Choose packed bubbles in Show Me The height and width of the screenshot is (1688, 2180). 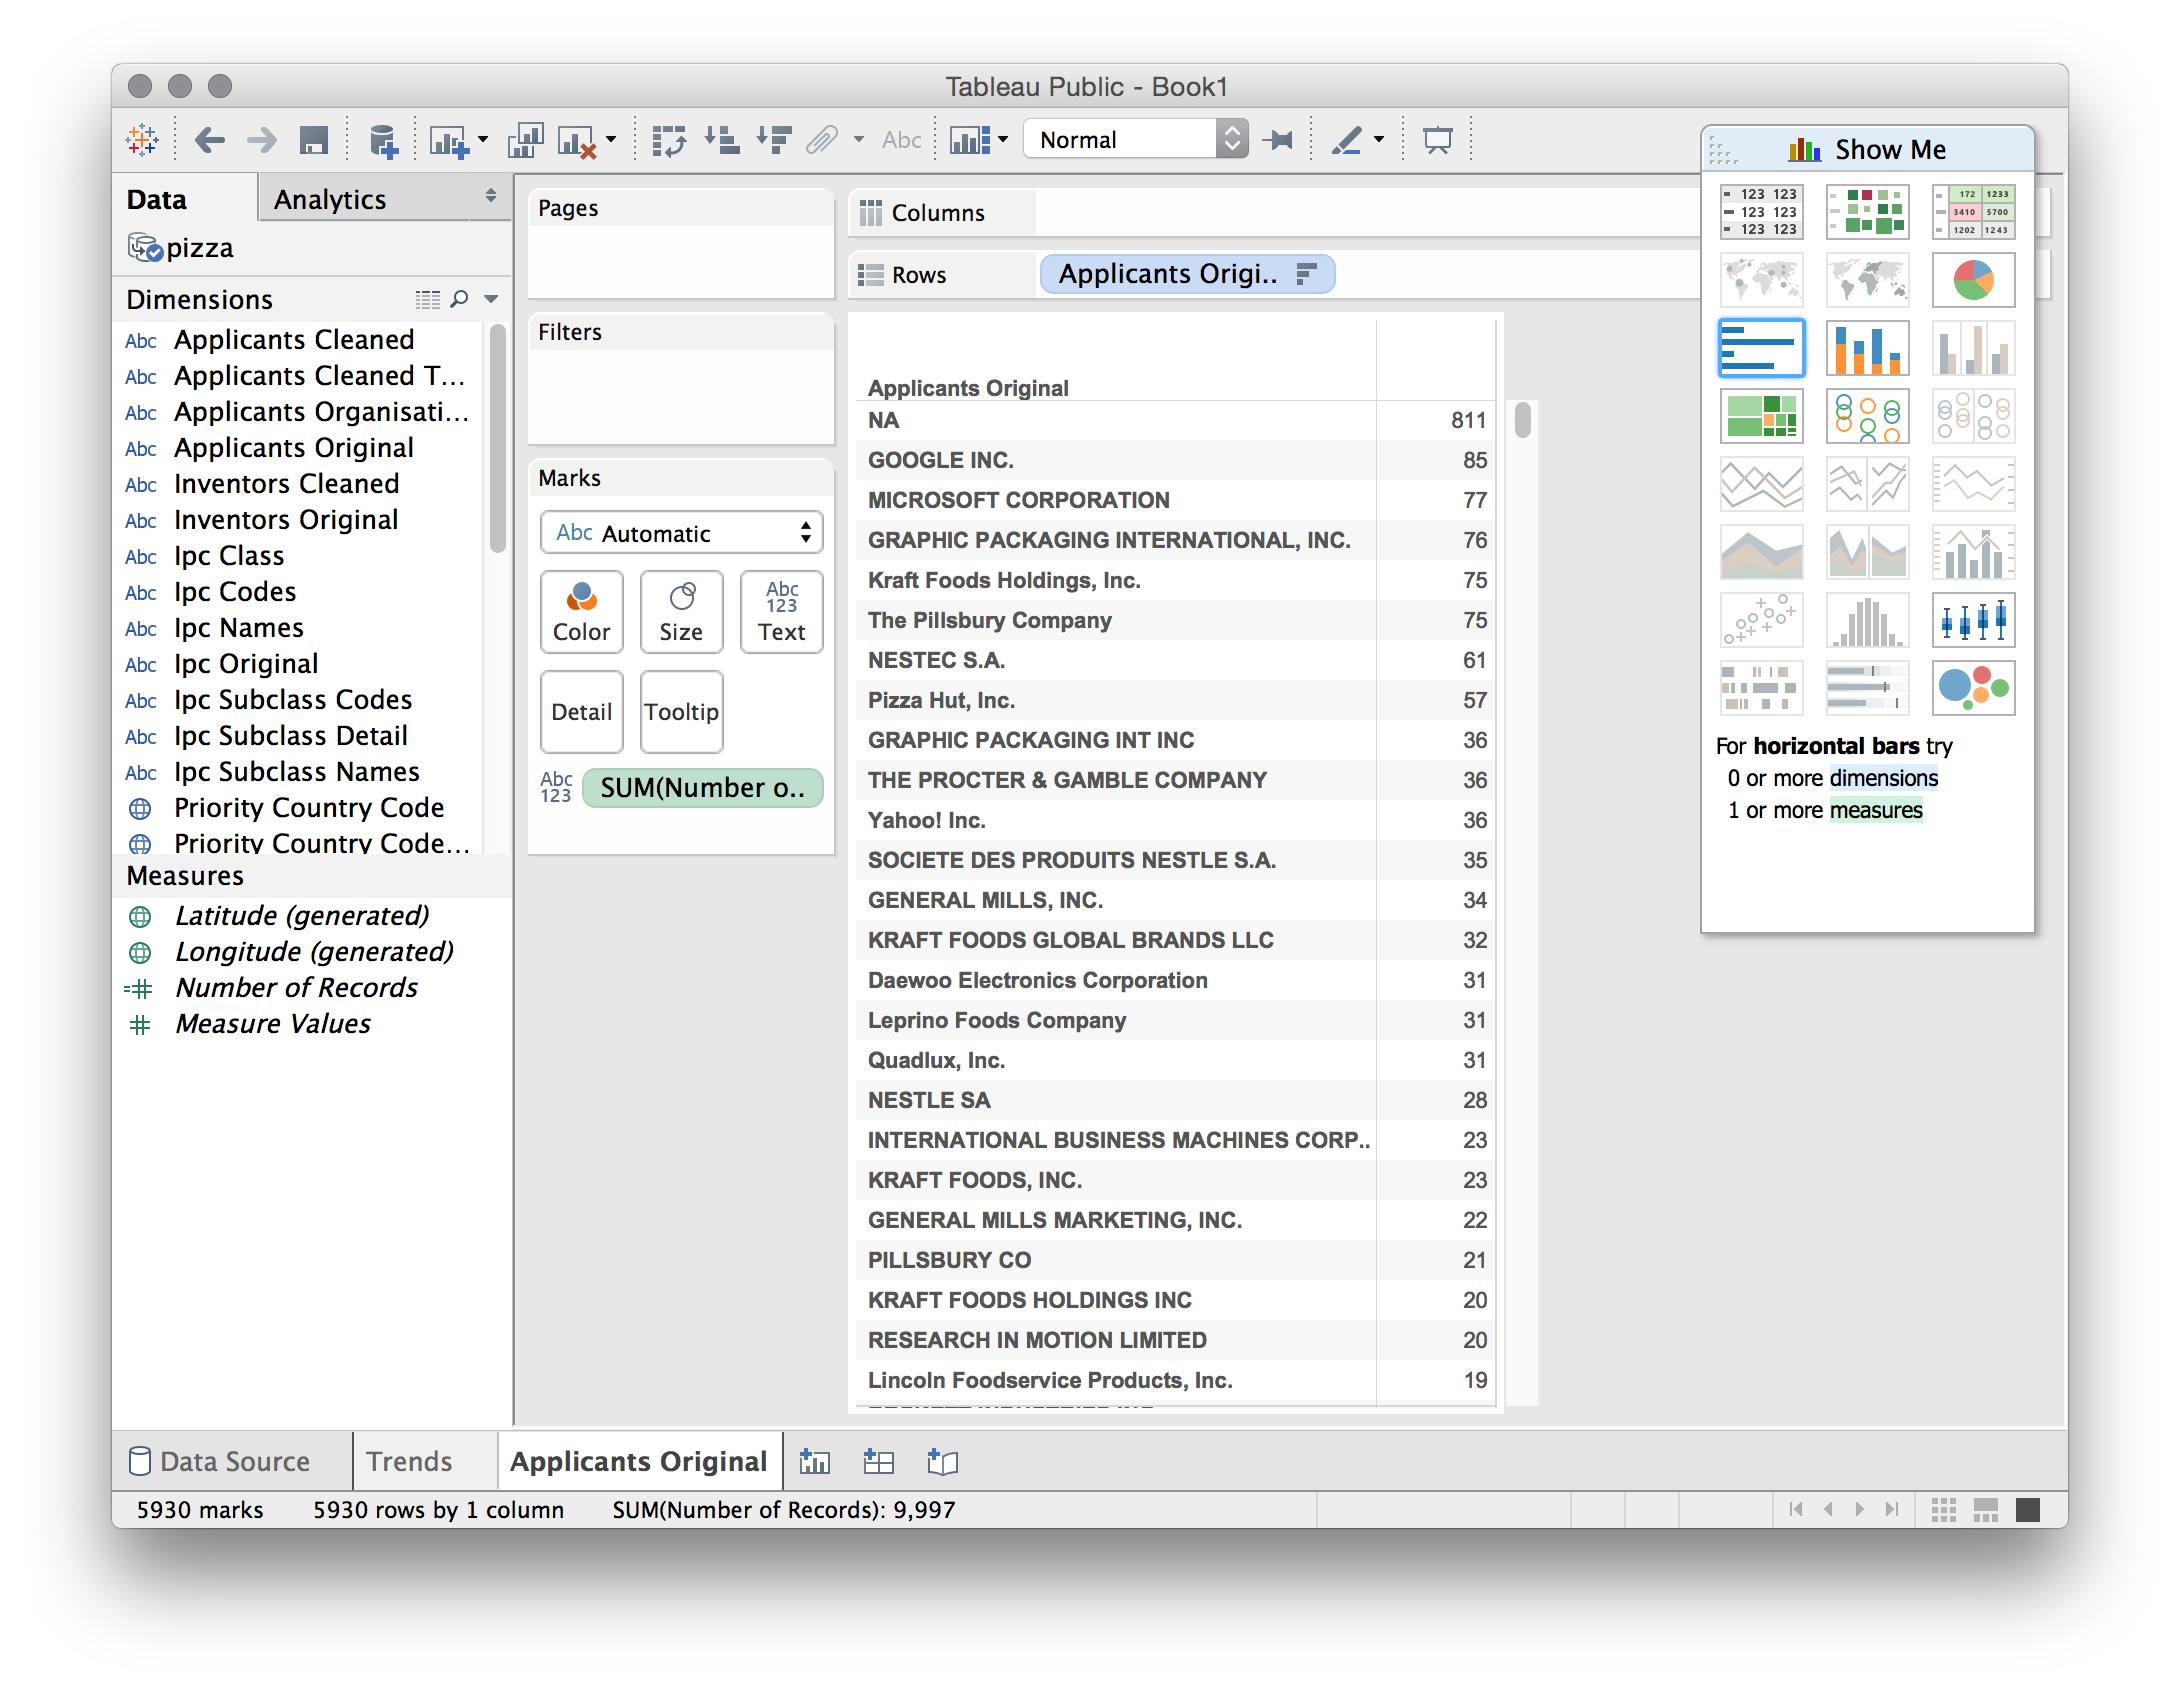(x=1973, y=687)
